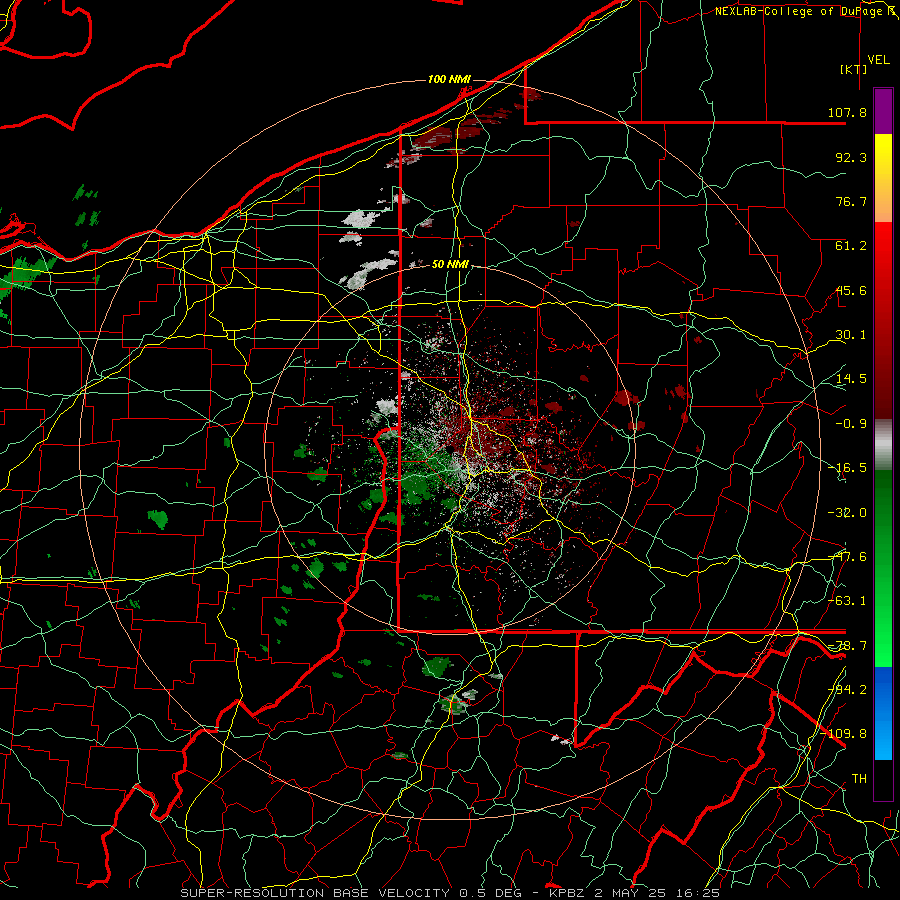This screenshot has width=900, height=900.
Task: Click the -94.2 legend value
Action: [847, 689]
